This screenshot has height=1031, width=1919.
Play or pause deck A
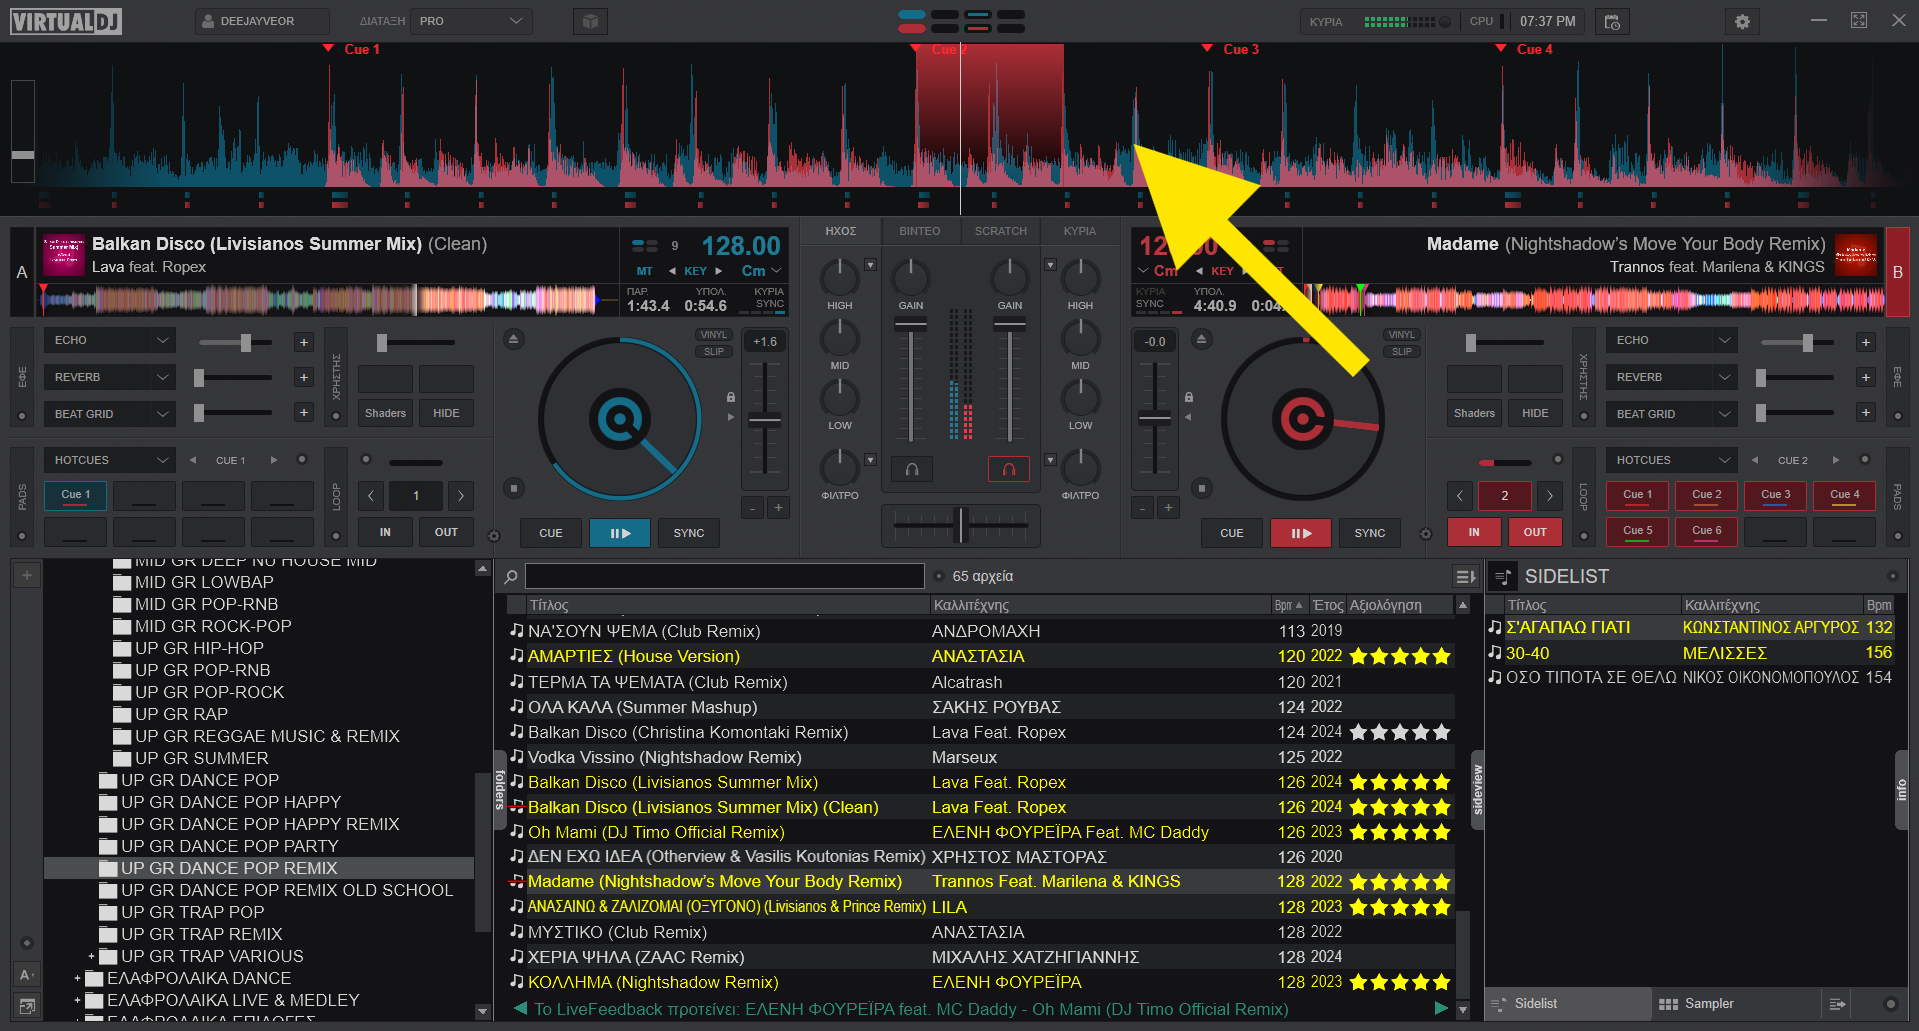tap(619, 533)
